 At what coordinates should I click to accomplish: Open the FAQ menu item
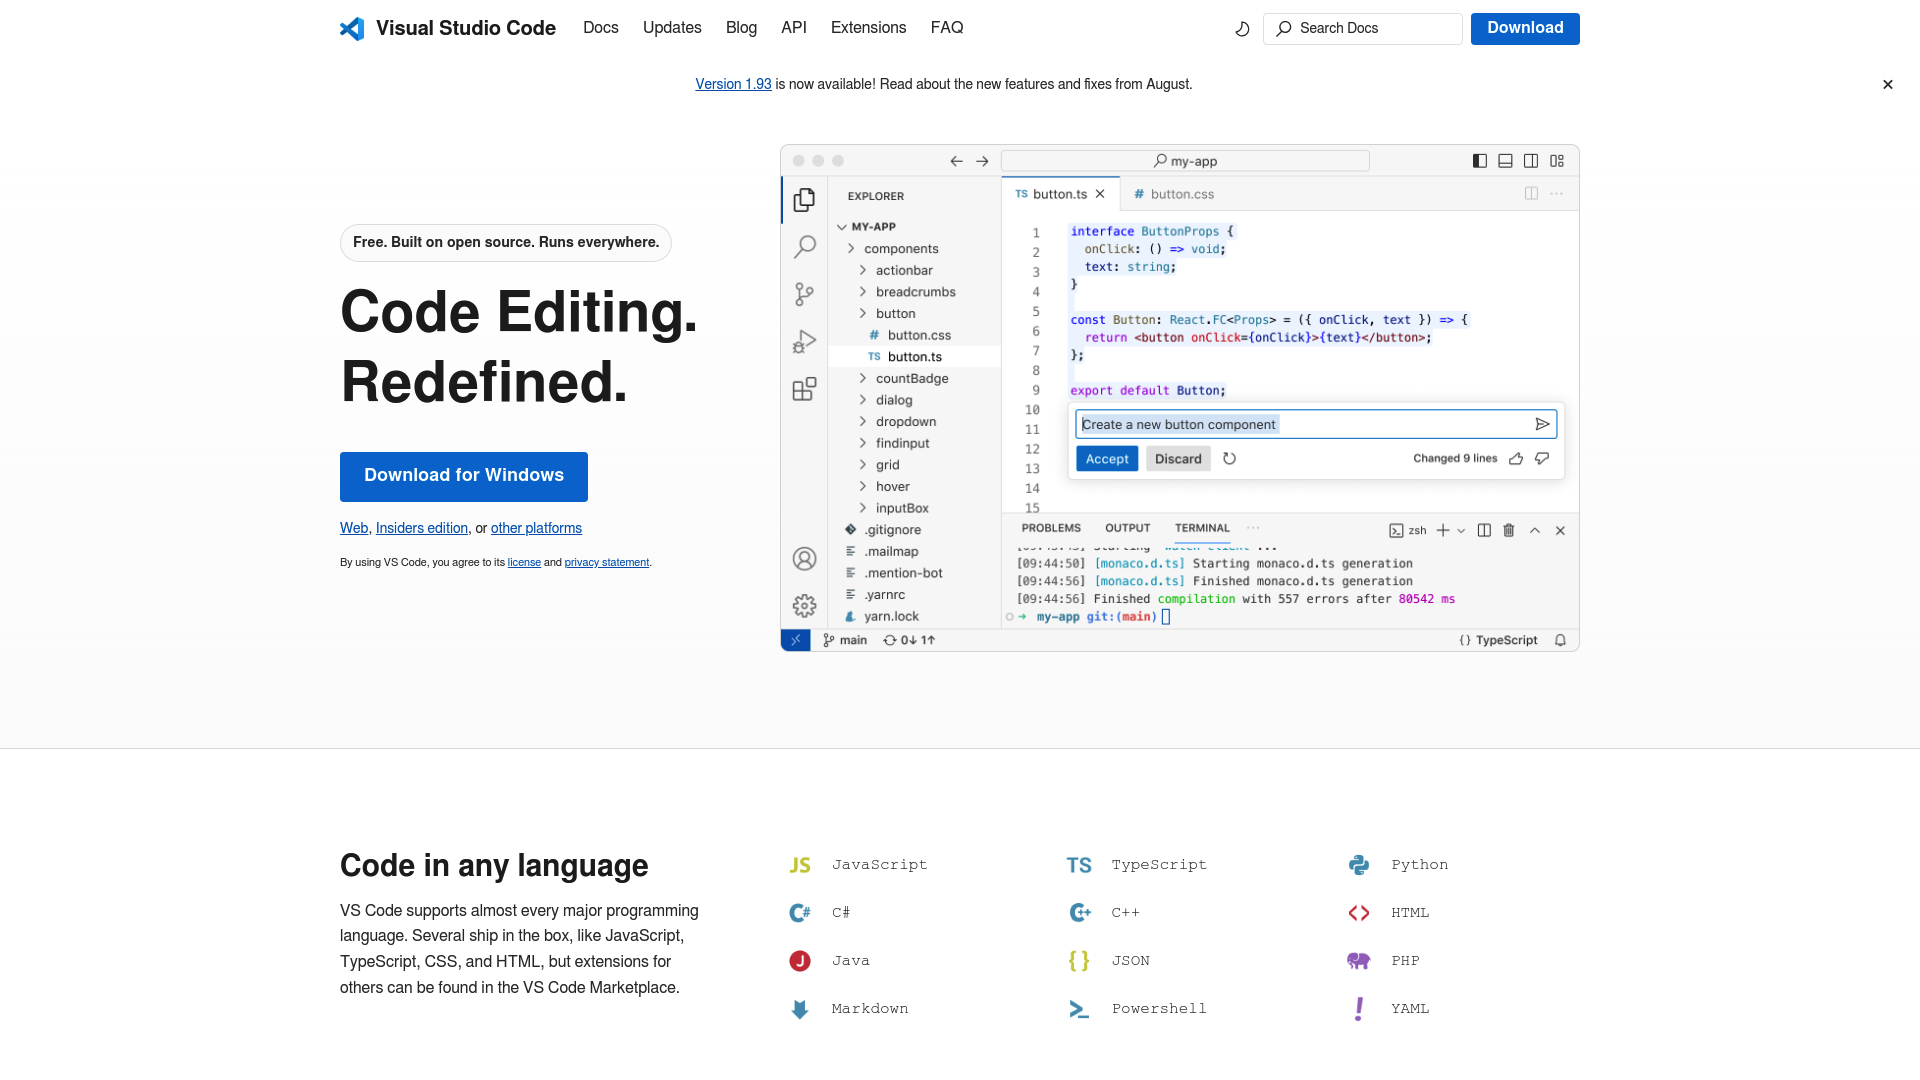[947, 28]
